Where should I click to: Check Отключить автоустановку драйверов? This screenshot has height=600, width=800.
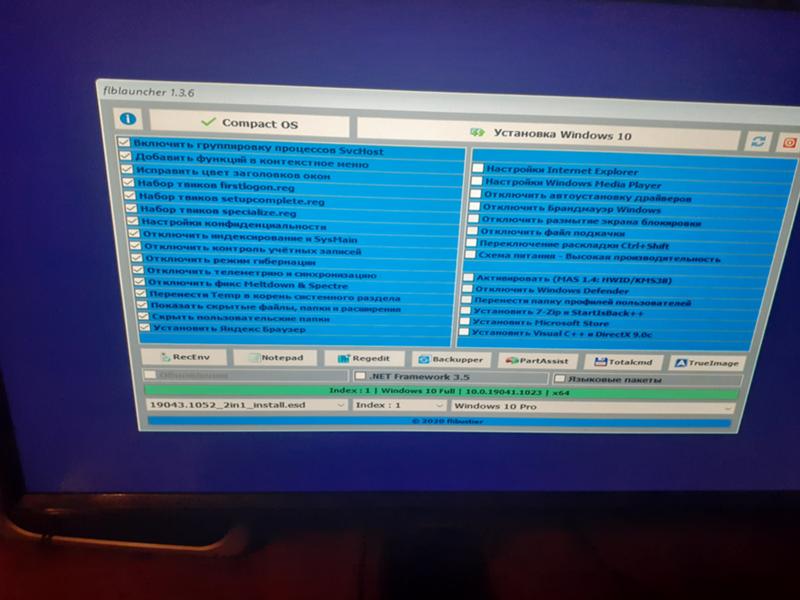[476, 194]
